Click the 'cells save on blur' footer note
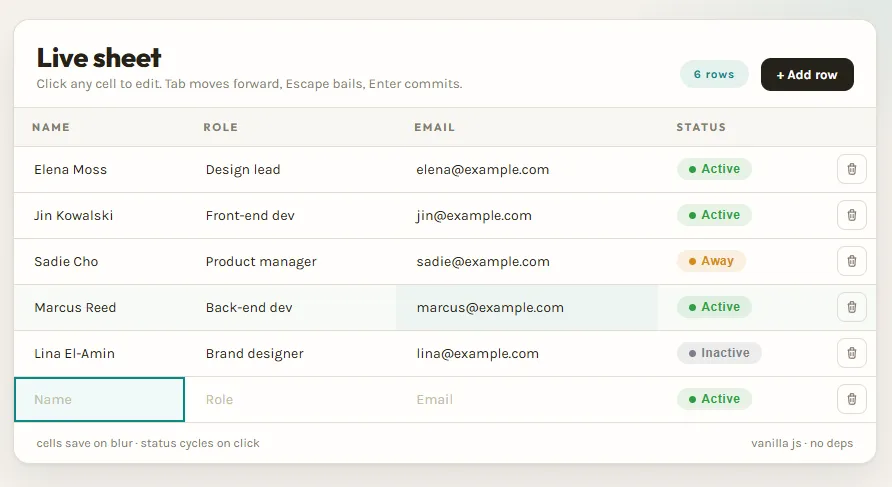The width and height of the screenshot is (892, 487). click(84, 443)
